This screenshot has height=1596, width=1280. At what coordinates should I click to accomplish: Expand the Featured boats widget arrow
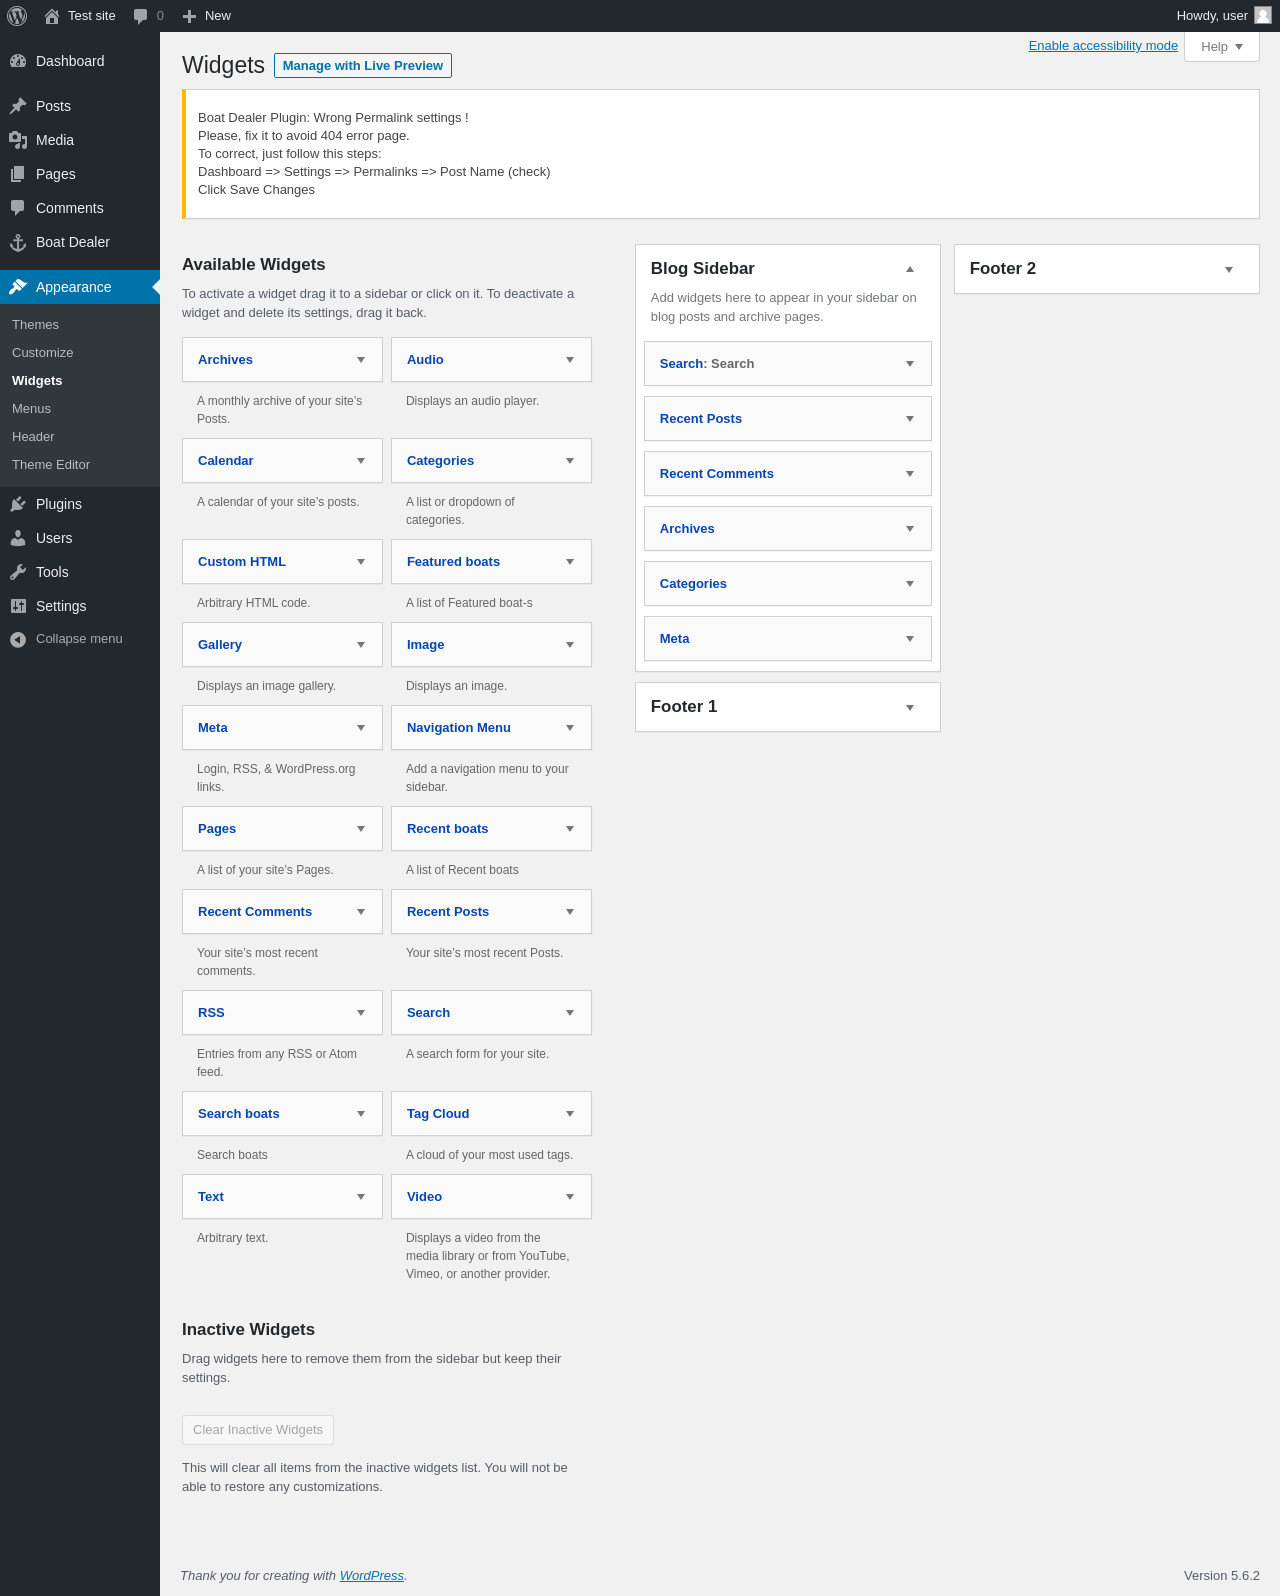coord(570,562)
